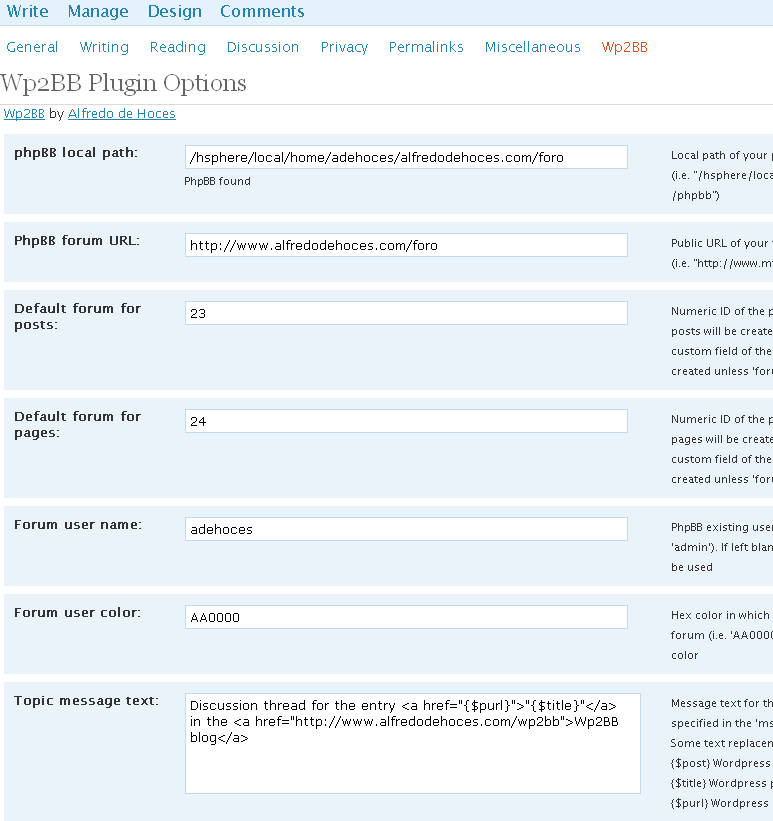Viewport: 773px width, 821px height.
Task: Click the 'PhpBB found' status text
Action: 217,181
